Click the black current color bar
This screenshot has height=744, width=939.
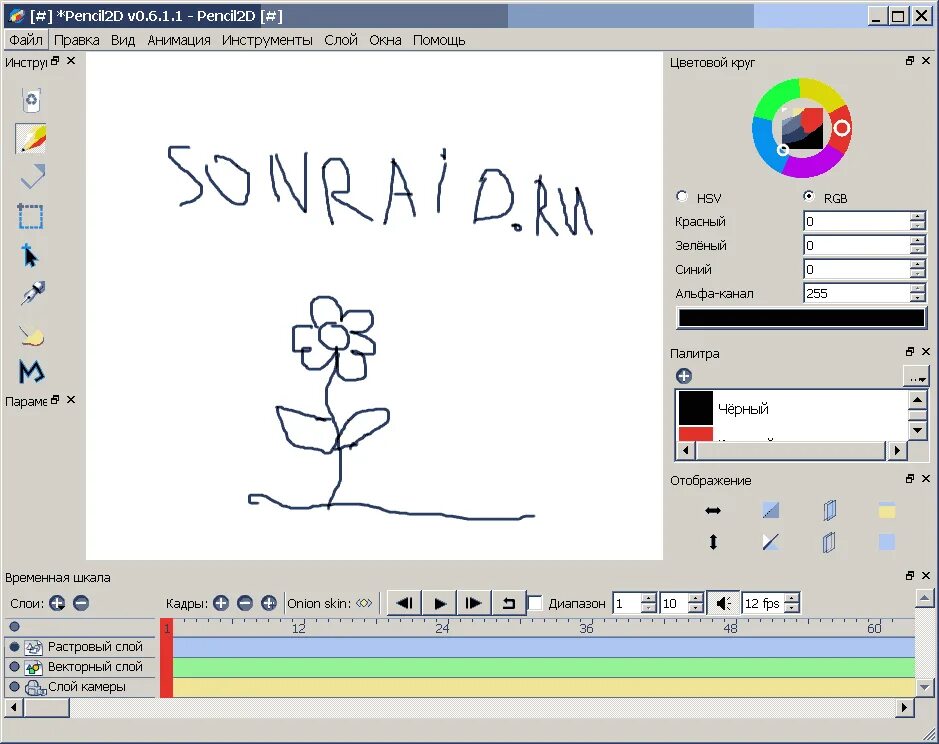coord(801,317)
